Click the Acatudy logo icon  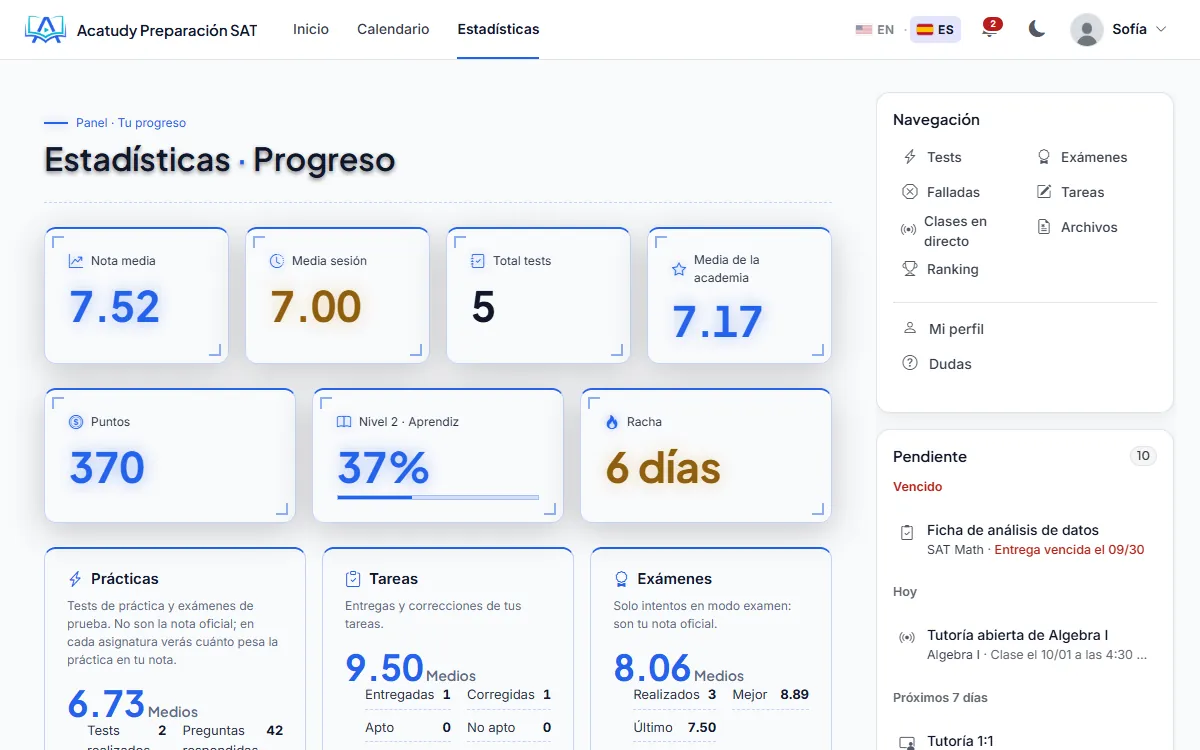(x=45, y=30)
